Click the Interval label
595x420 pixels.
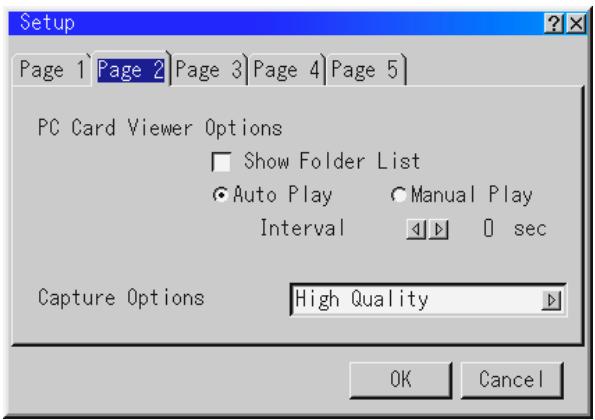[x=302, y=228]
